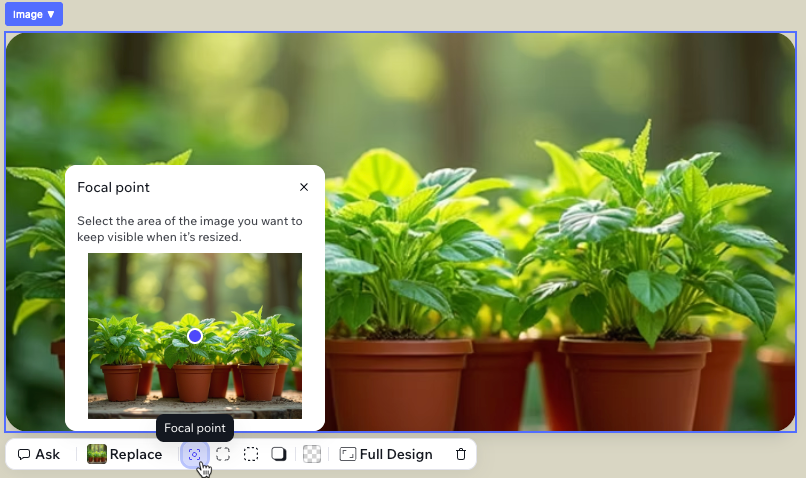Set focal point on left pot in preview
Viewport: 806px width, 478px height.
[122, 381]
